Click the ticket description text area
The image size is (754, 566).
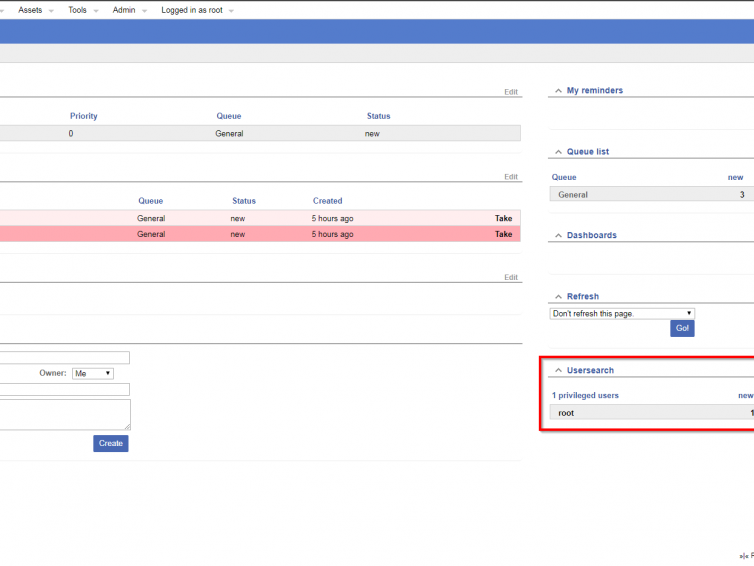pyautogui.click(x=65, y=414)
